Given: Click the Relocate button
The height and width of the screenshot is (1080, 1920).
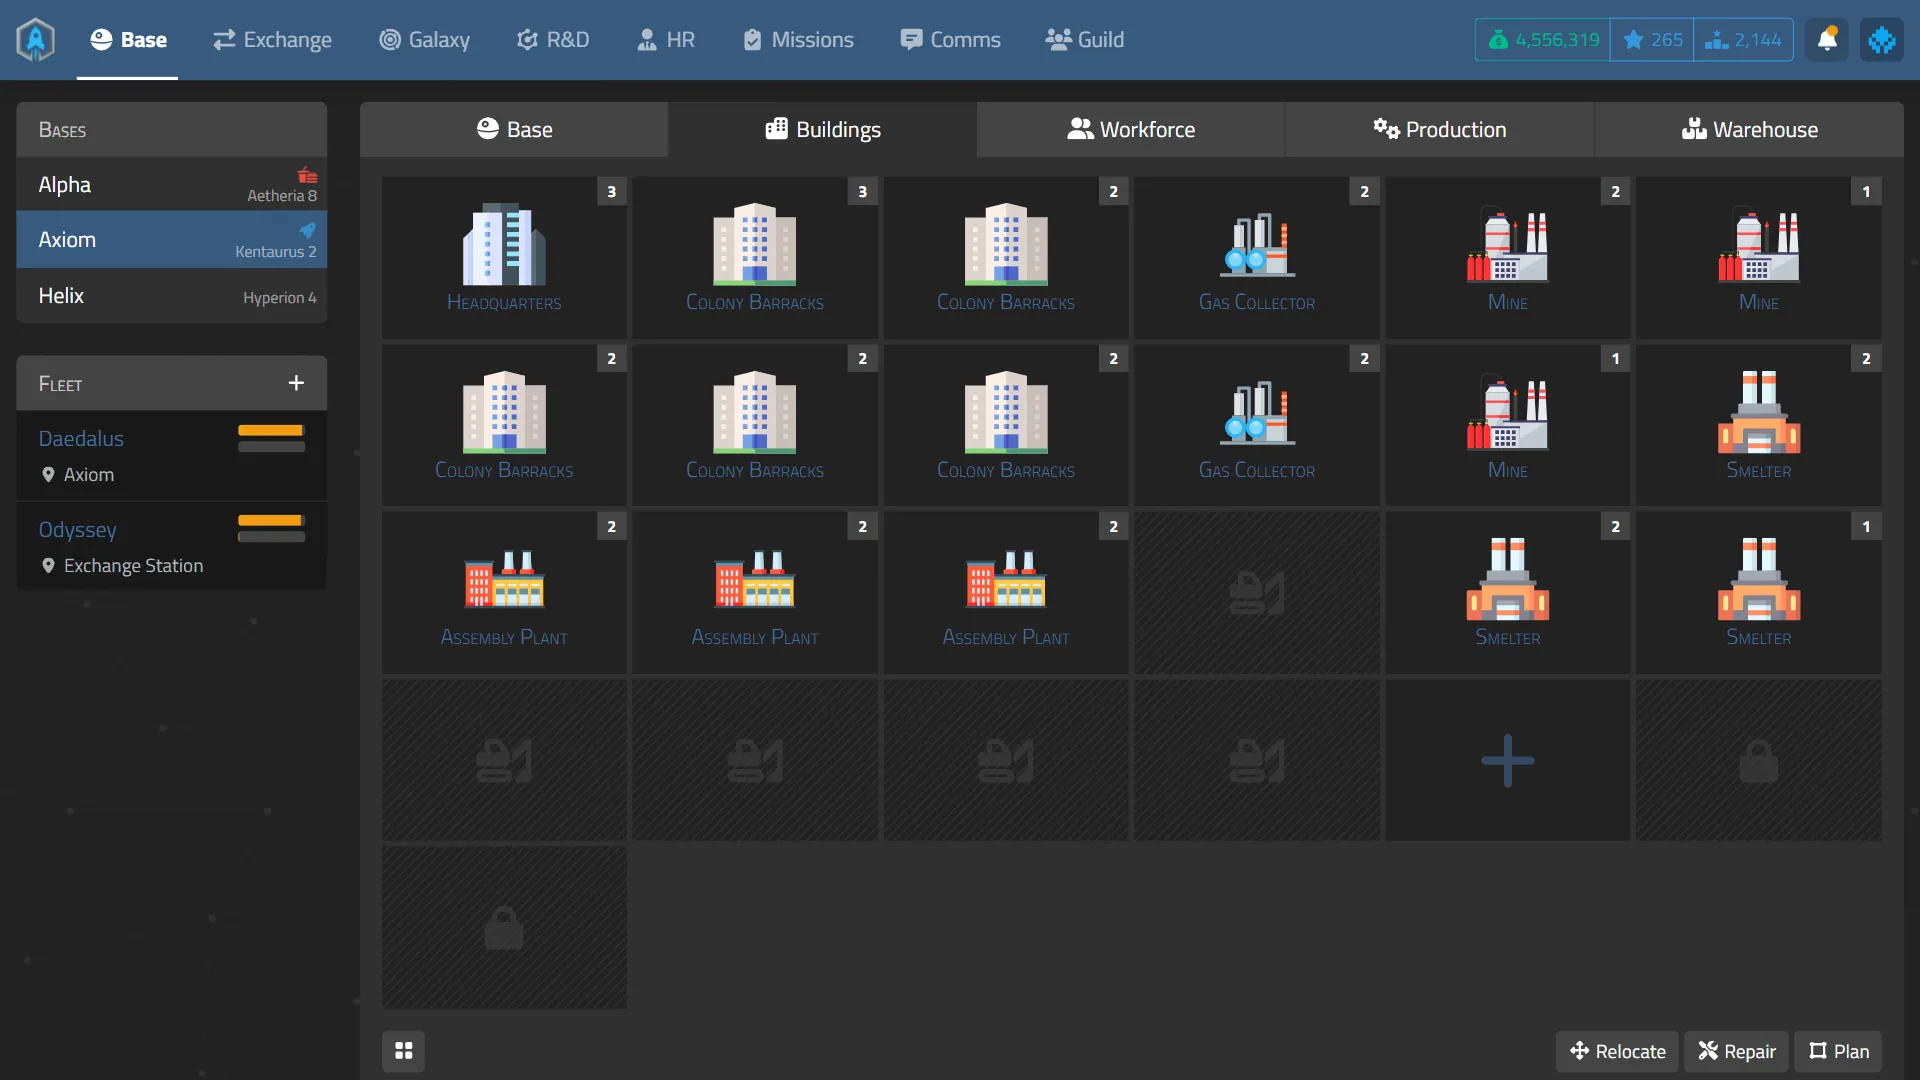Looking at the screenshot, I should tap(1618, 1051).
